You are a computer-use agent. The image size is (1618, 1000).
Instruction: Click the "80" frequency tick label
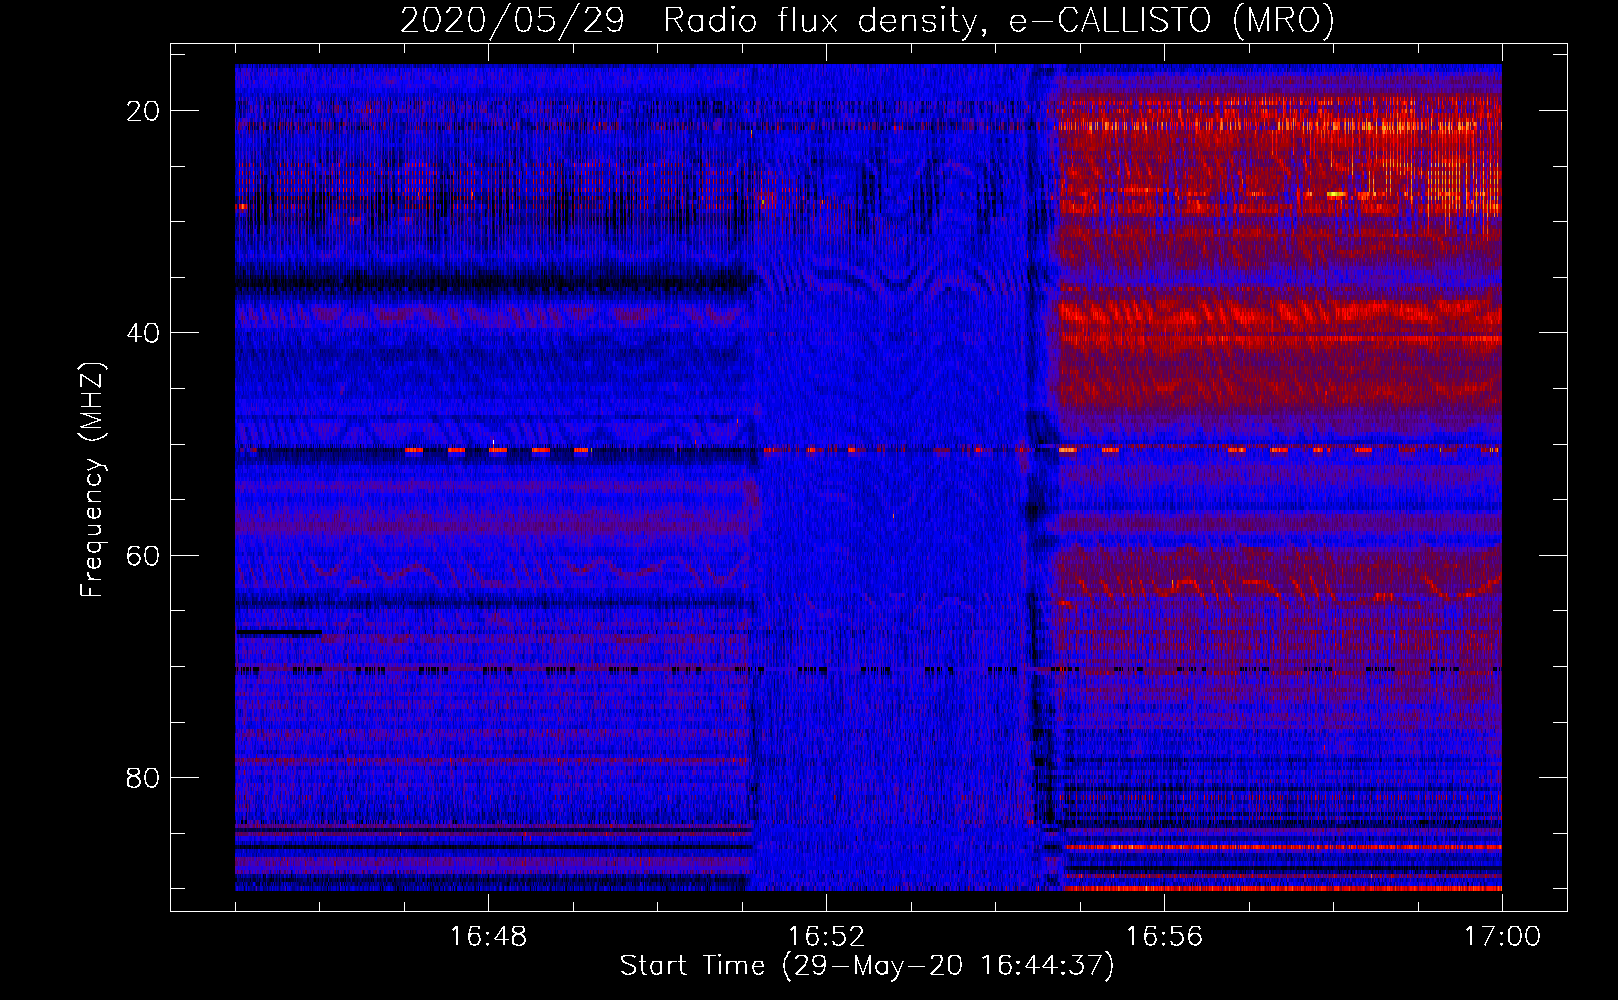click(x=143, y=777)
